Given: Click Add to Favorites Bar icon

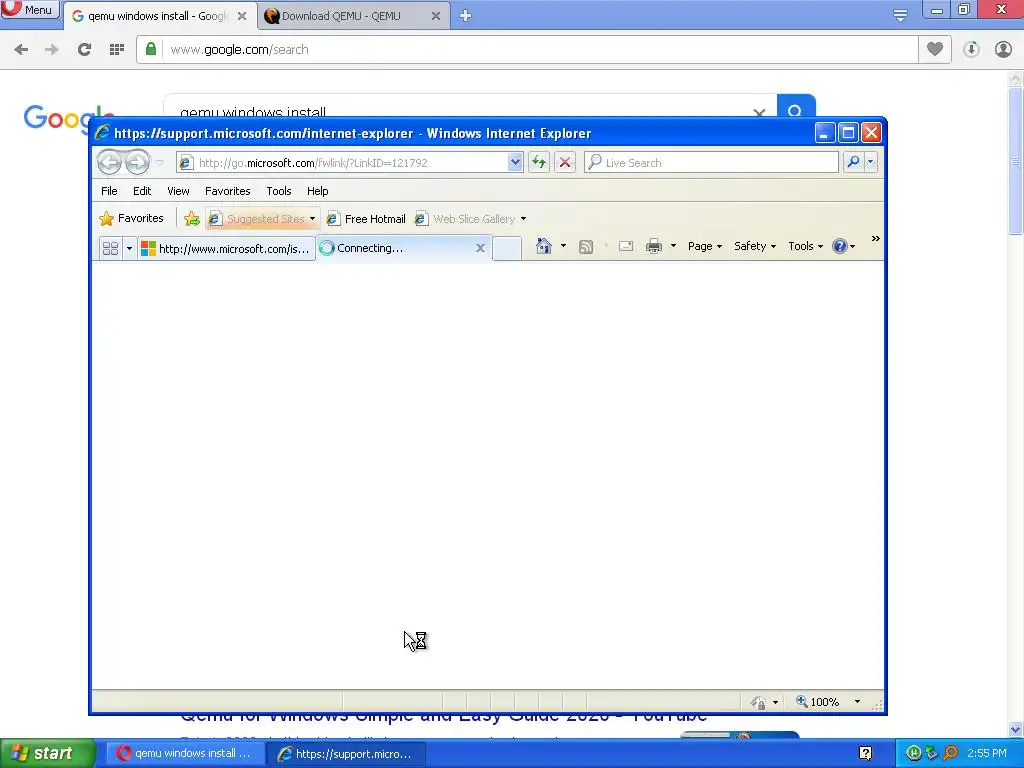Looking at the screenshot, I should 191,219.
